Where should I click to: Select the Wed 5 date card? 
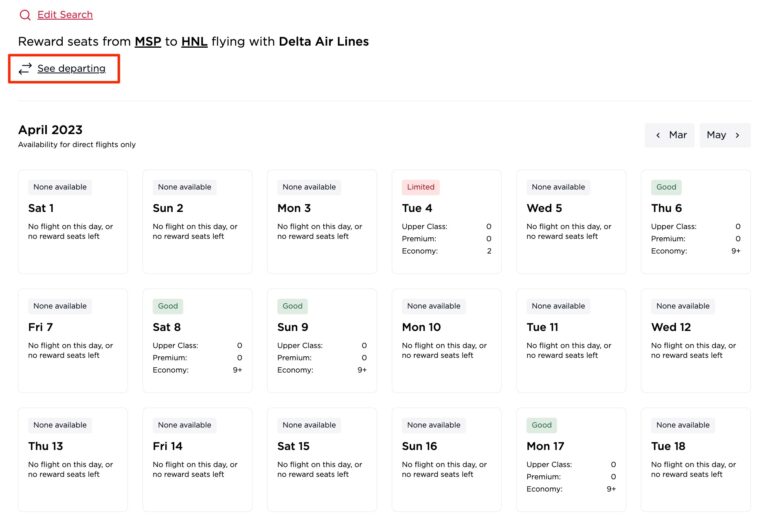[571, 222]
